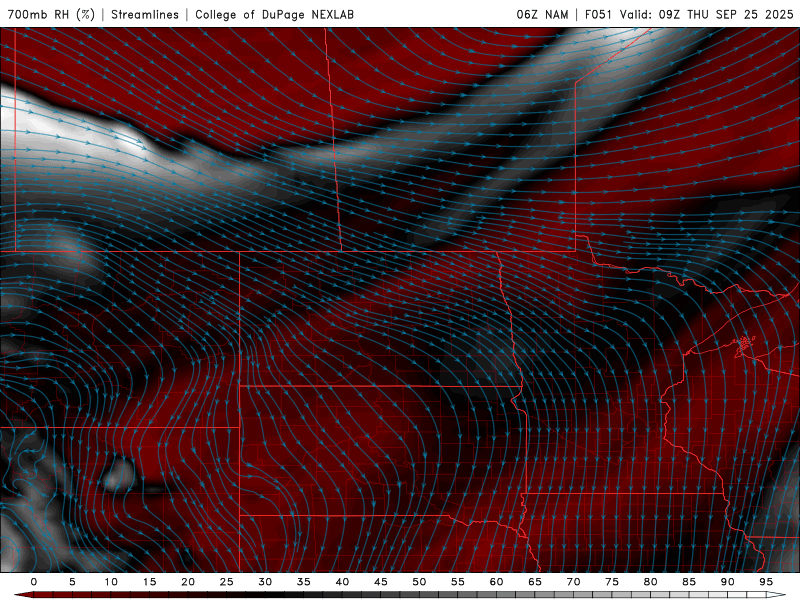
Task: Click the "Streamlines" label in the header
Action: click(x=145, y=14)
